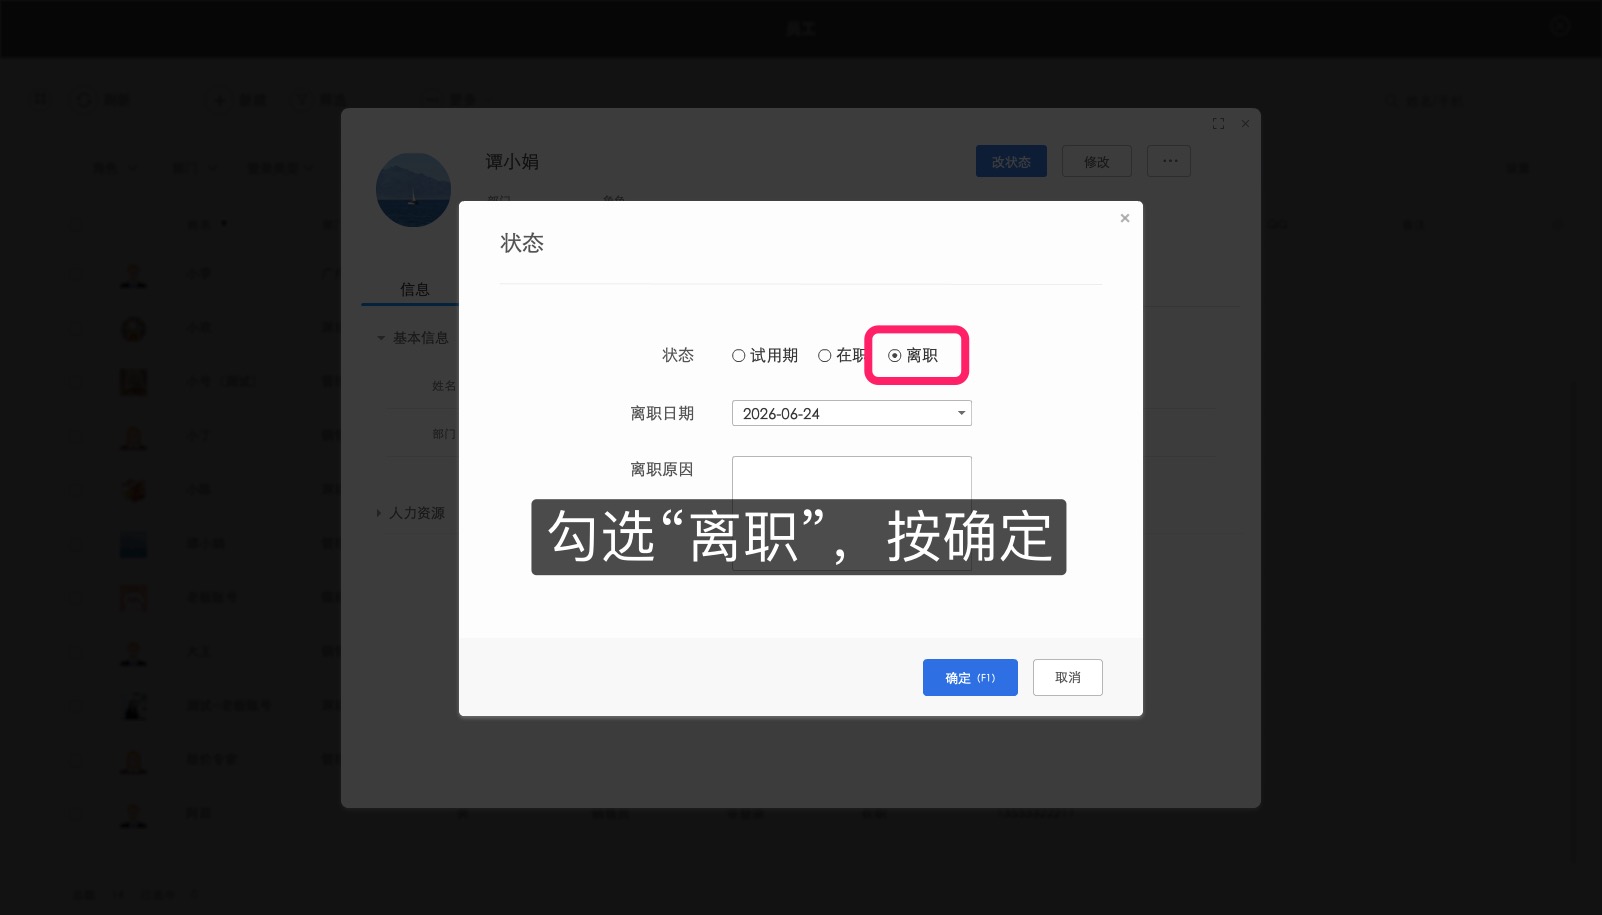The image size is (1602, 915).
Task: Expand profile window to fullscreen icon
Action: point(1218,124)
